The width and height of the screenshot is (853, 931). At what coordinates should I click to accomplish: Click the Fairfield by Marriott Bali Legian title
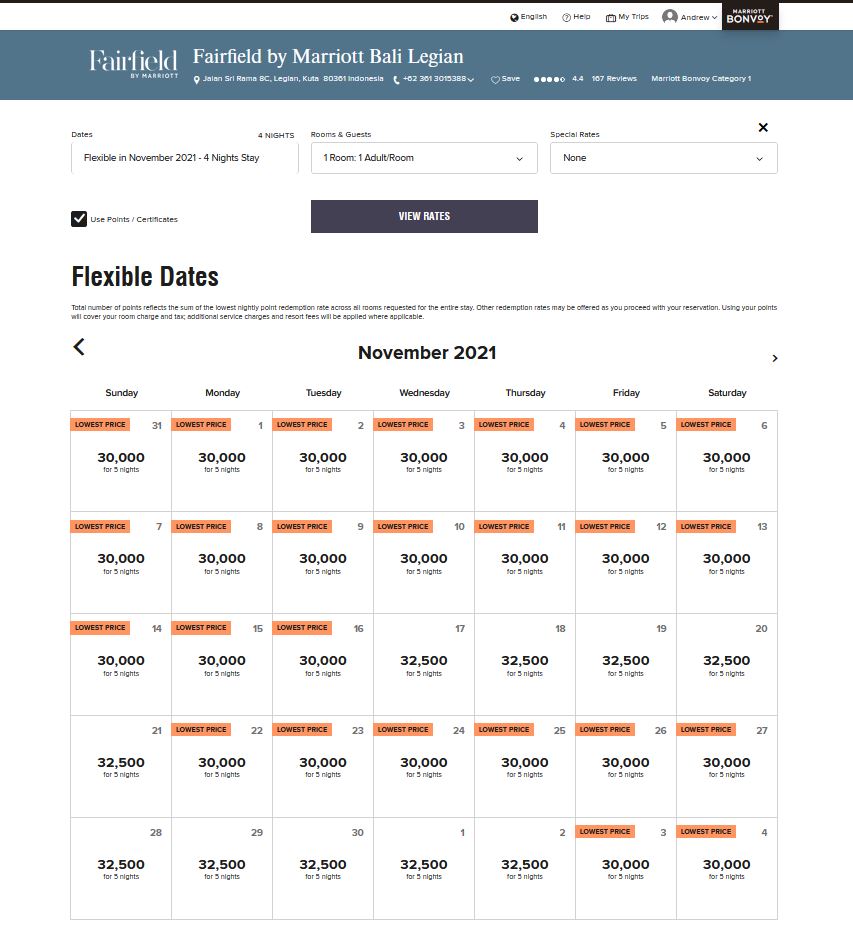pos(328,56)
